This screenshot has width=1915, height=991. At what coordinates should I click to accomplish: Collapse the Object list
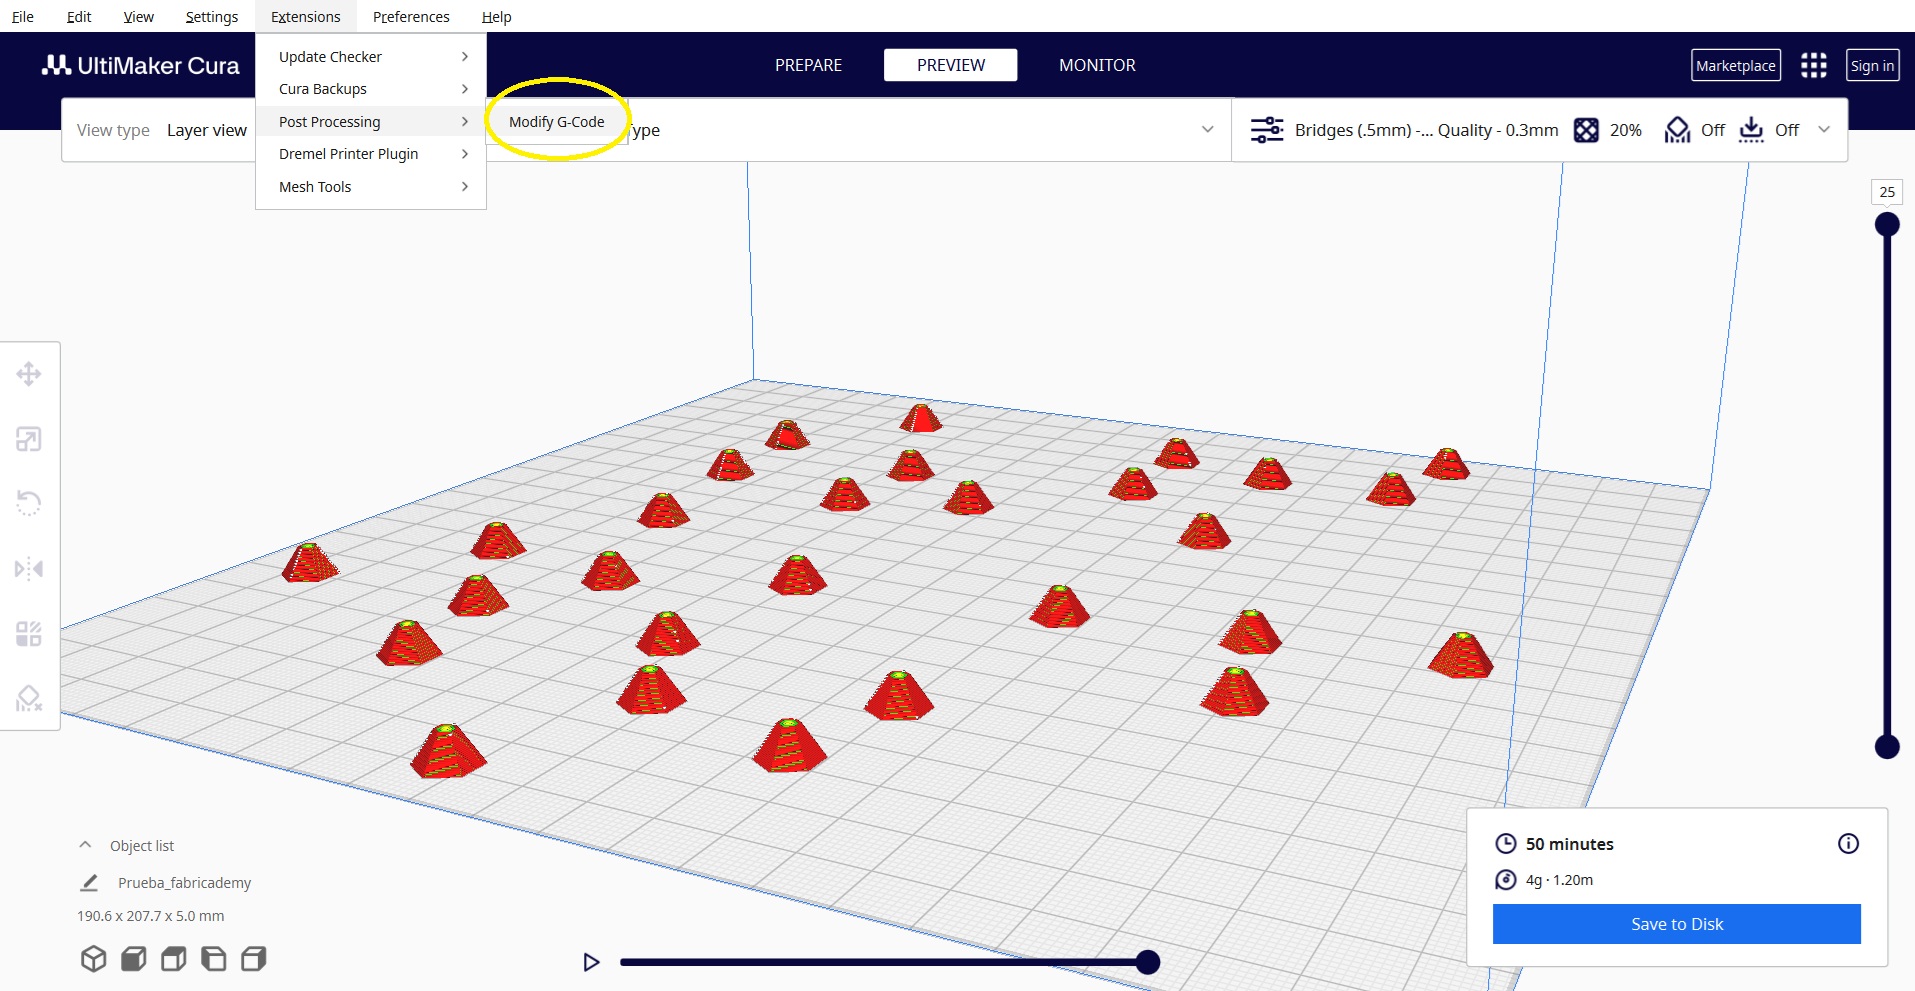tap(86, 845)
